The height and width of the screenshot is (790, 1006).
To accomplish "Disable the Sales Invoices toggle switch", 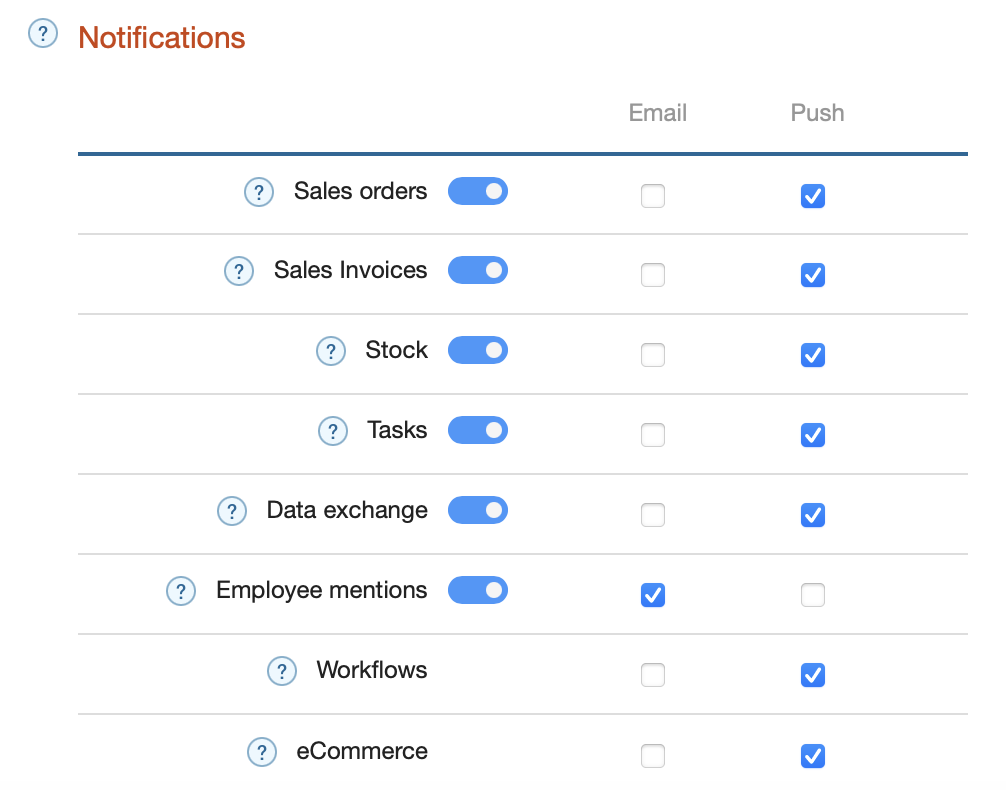I will (x=478, y=270).
